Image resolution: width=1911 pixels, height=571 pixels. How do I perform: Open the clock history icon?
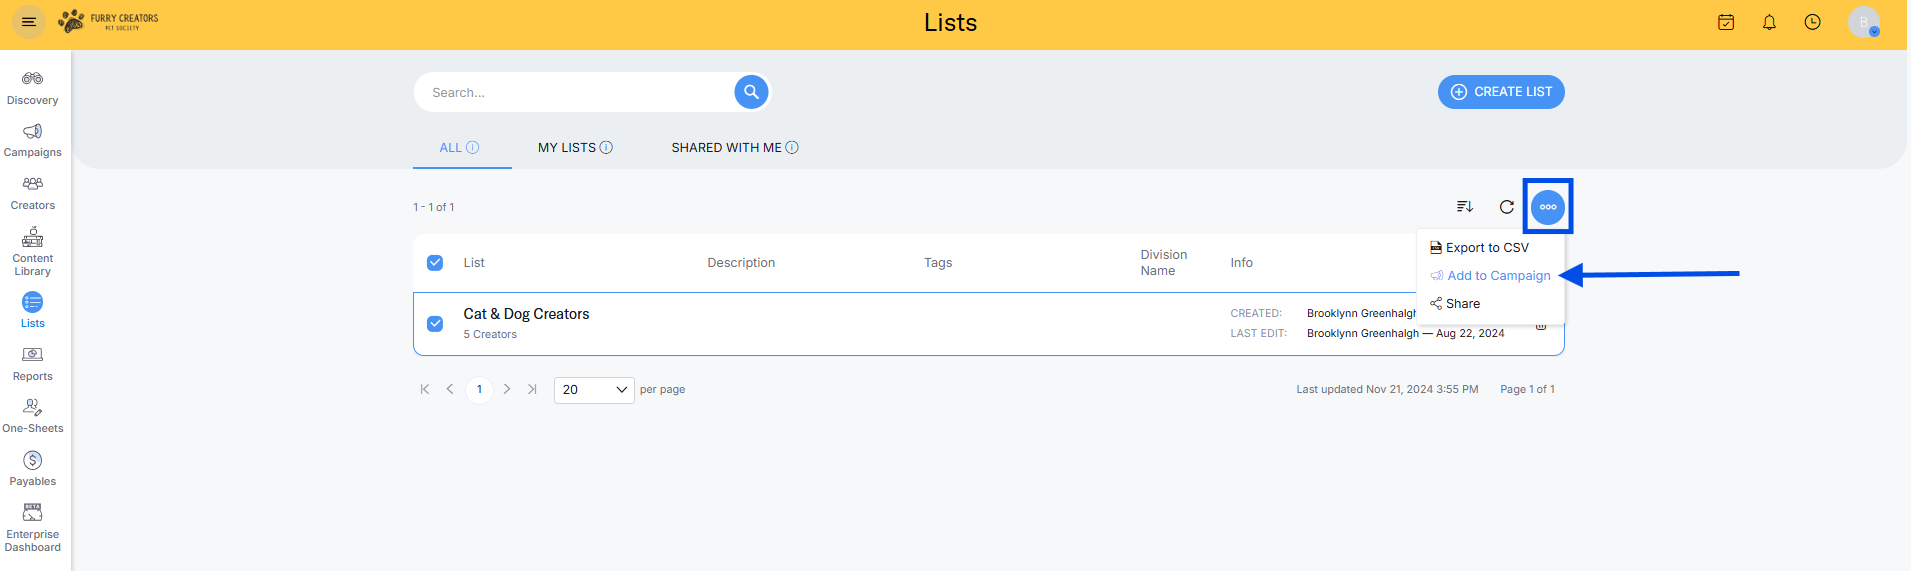pos(1812,22)
